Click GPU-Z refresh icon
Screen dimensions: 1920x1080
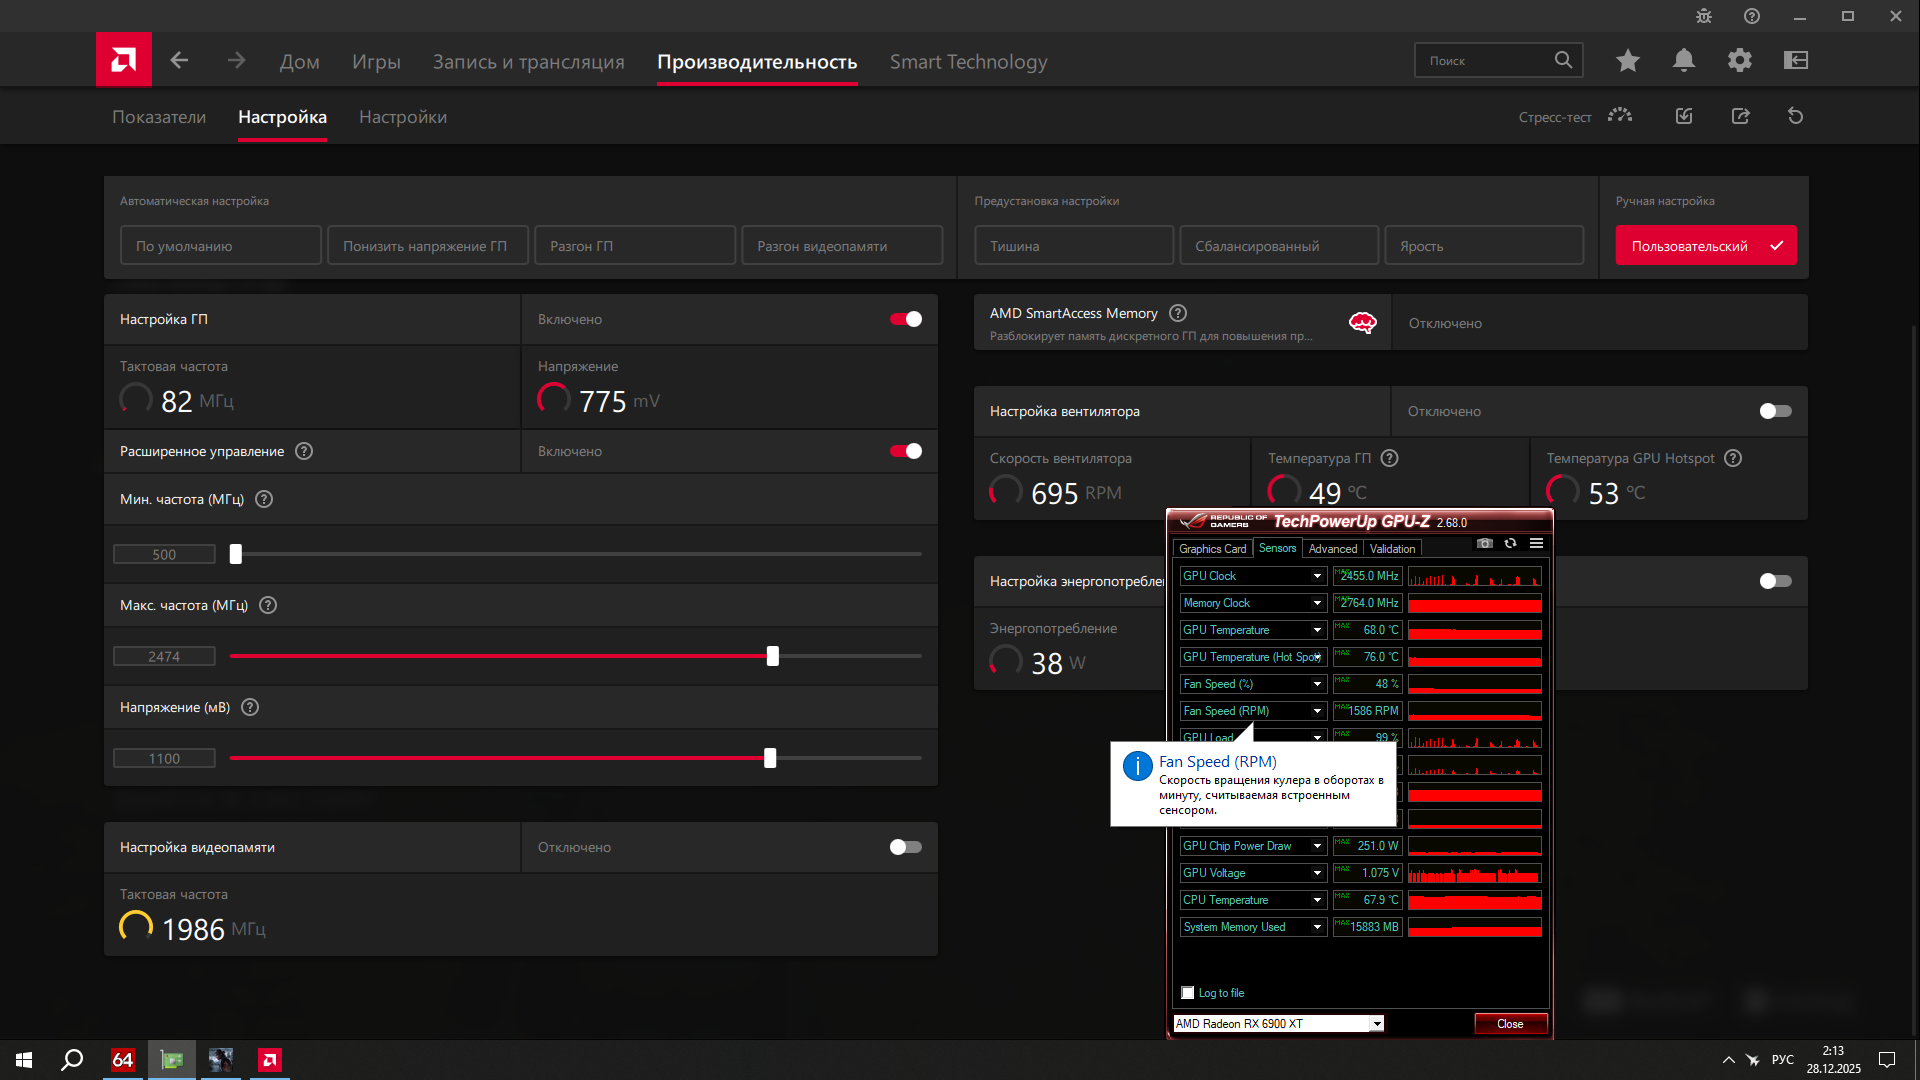[1510, 543]
